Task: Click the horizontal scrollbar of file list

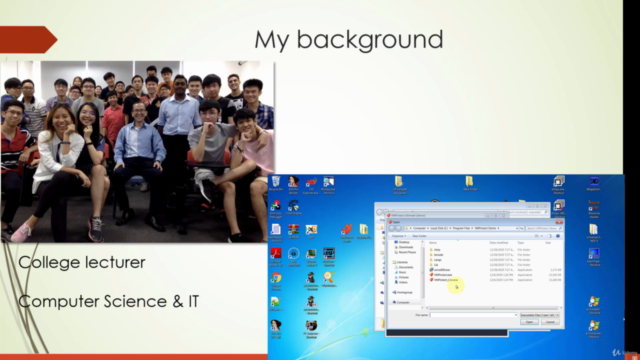Action: (493, 308)
